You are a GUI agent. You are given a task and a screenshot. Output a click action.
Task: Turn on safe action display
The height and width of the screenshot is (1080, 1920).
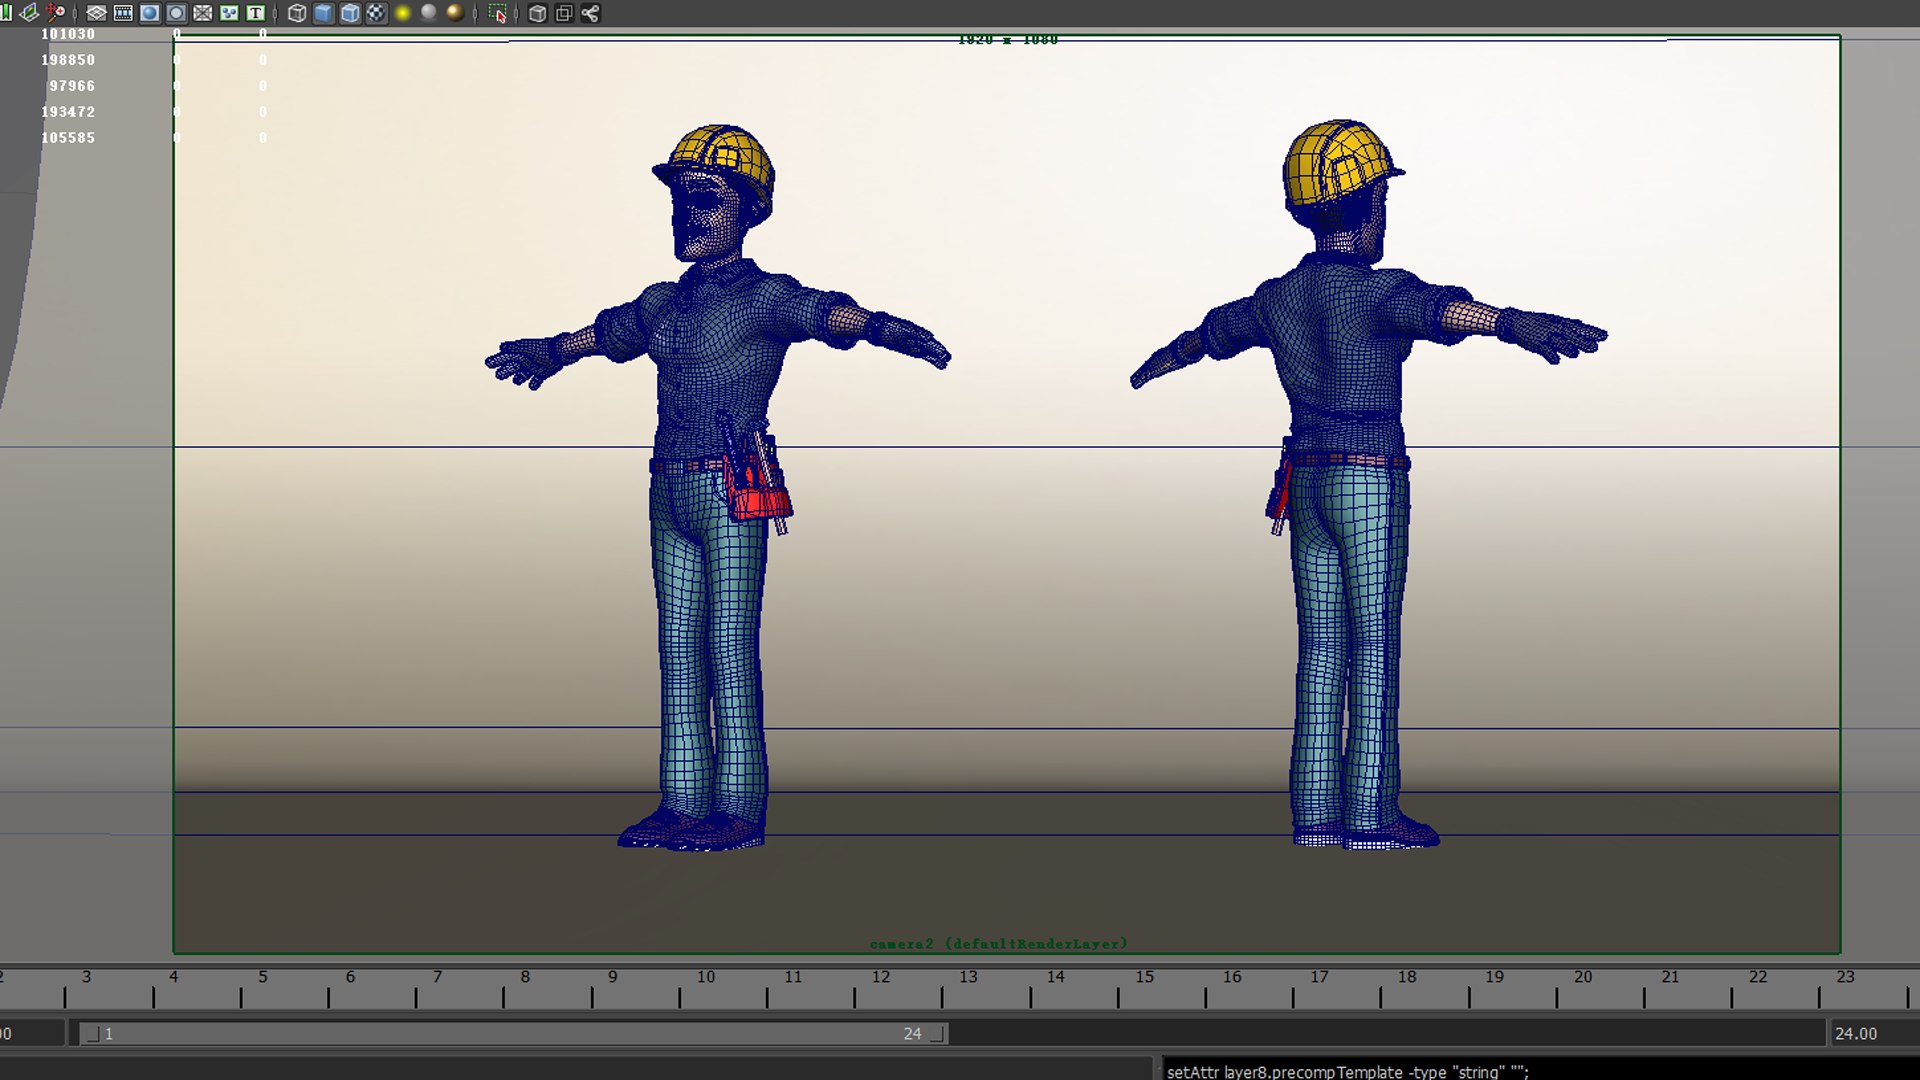pos(229,13)
